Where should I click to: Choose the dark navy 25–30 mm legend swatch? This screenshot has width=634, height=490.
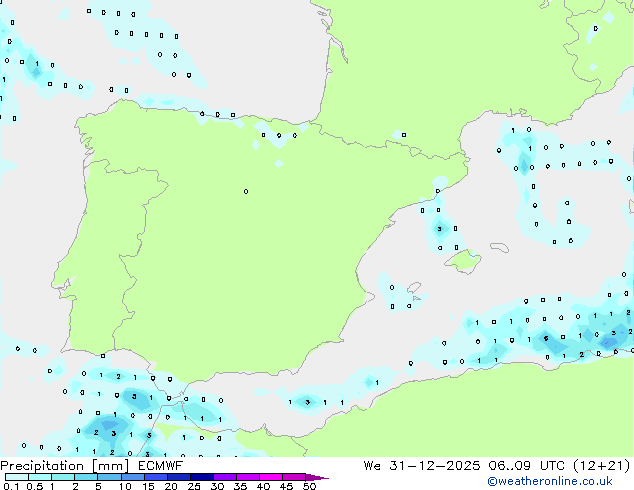(202, 477)
